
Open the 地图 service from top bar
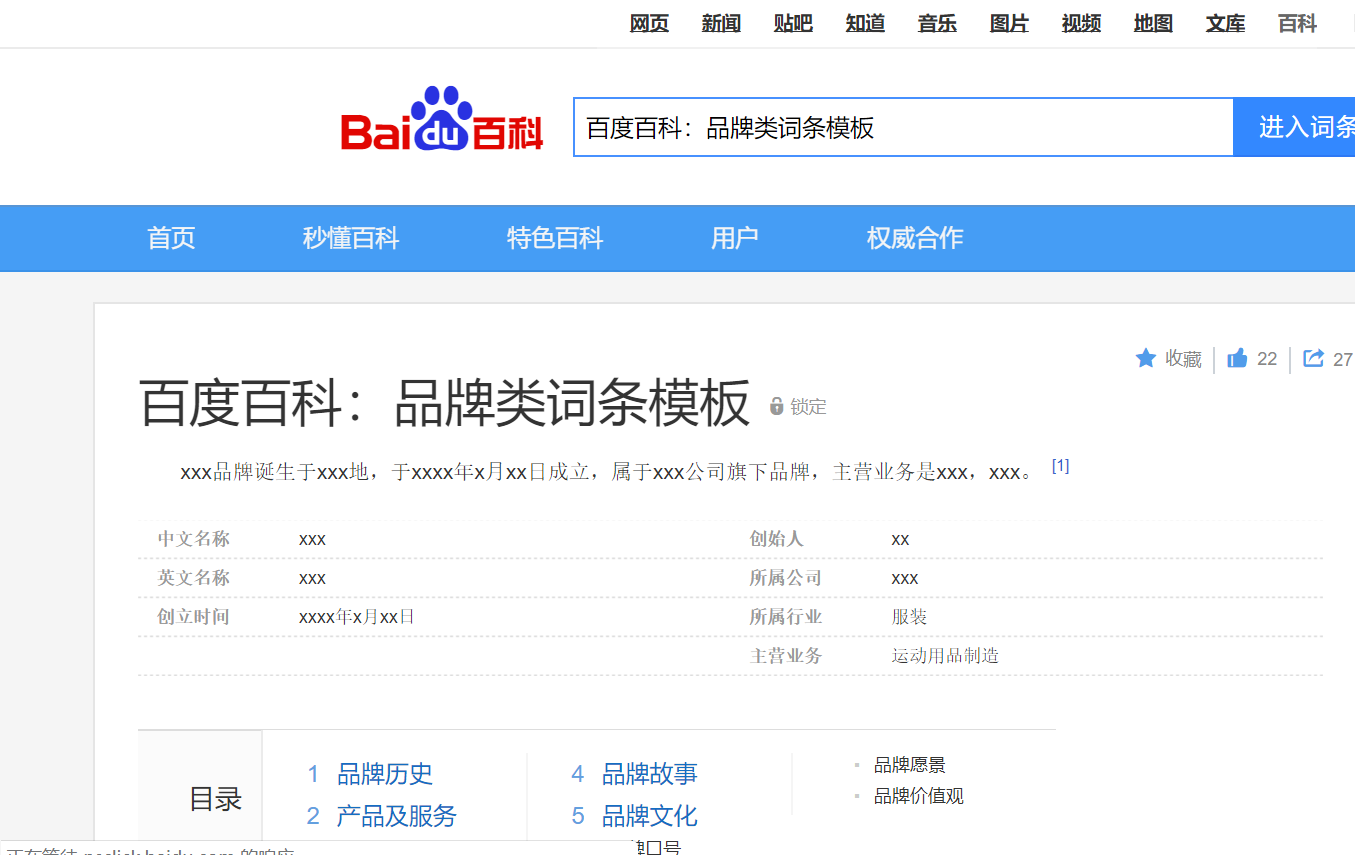[x=1152, y=23]
